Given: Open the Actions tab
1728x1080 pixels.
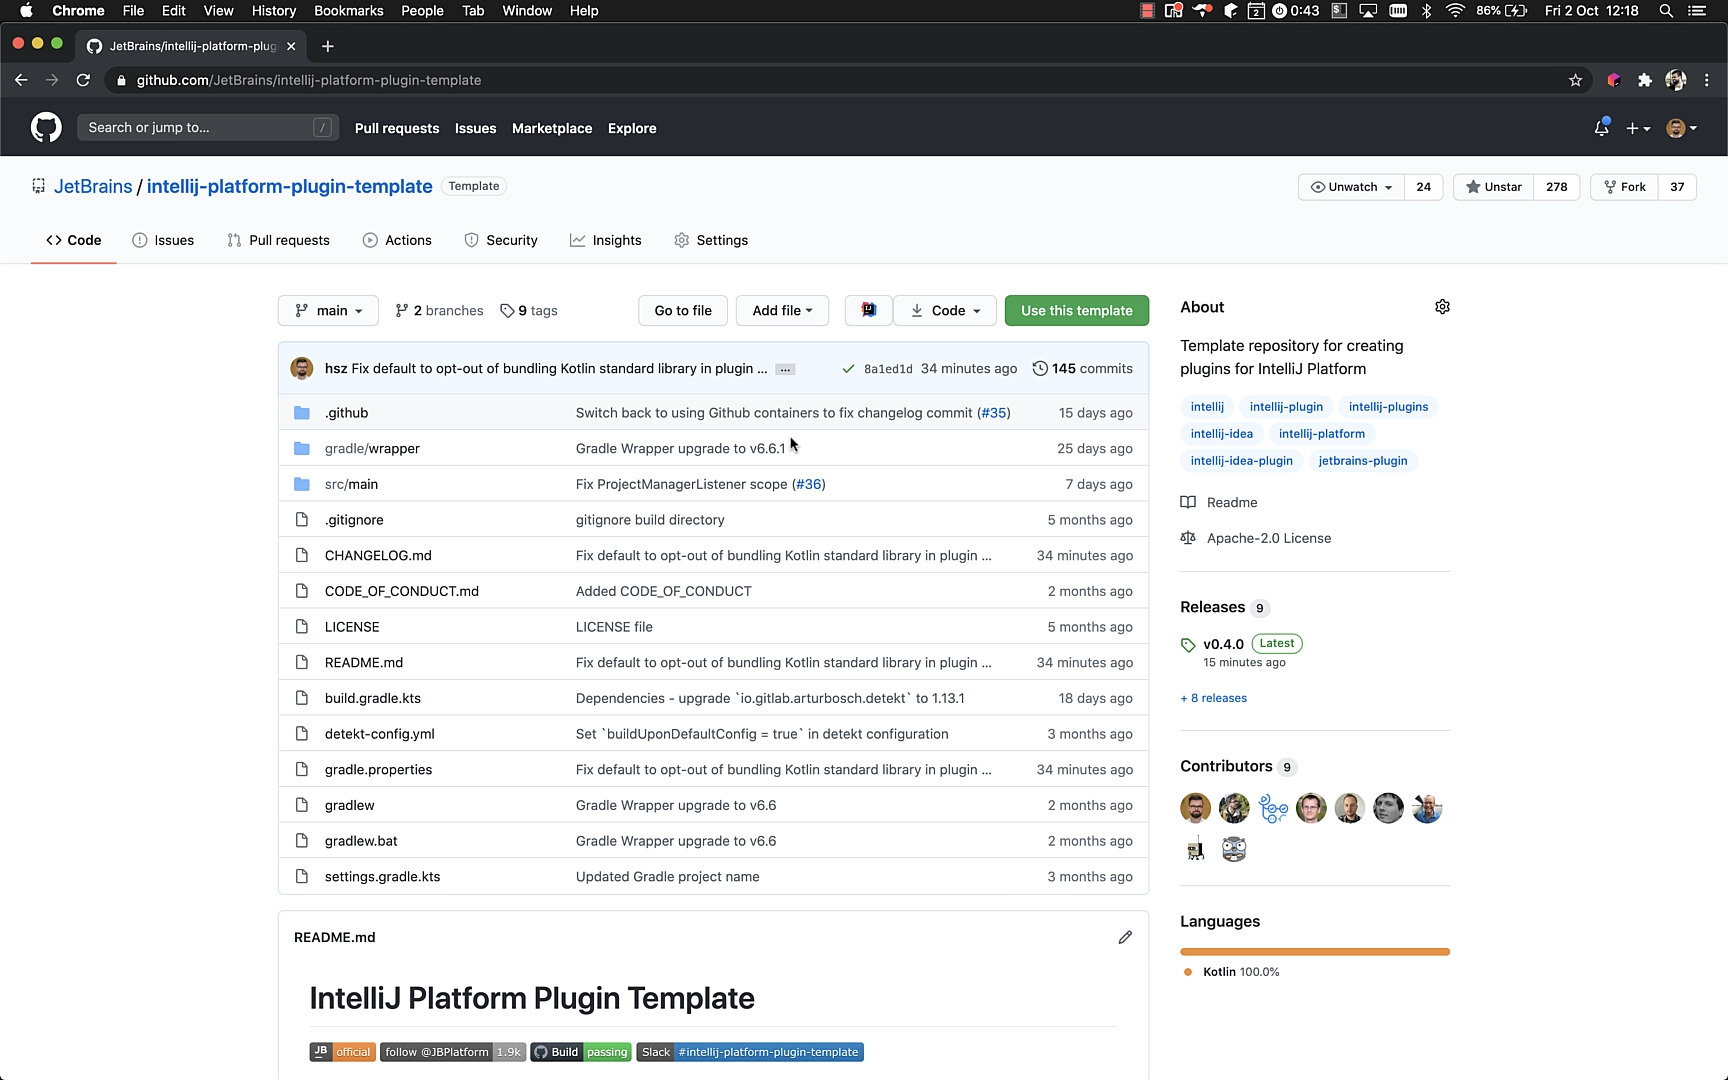Looking at the screenshot, I should [x=397, y=240].
